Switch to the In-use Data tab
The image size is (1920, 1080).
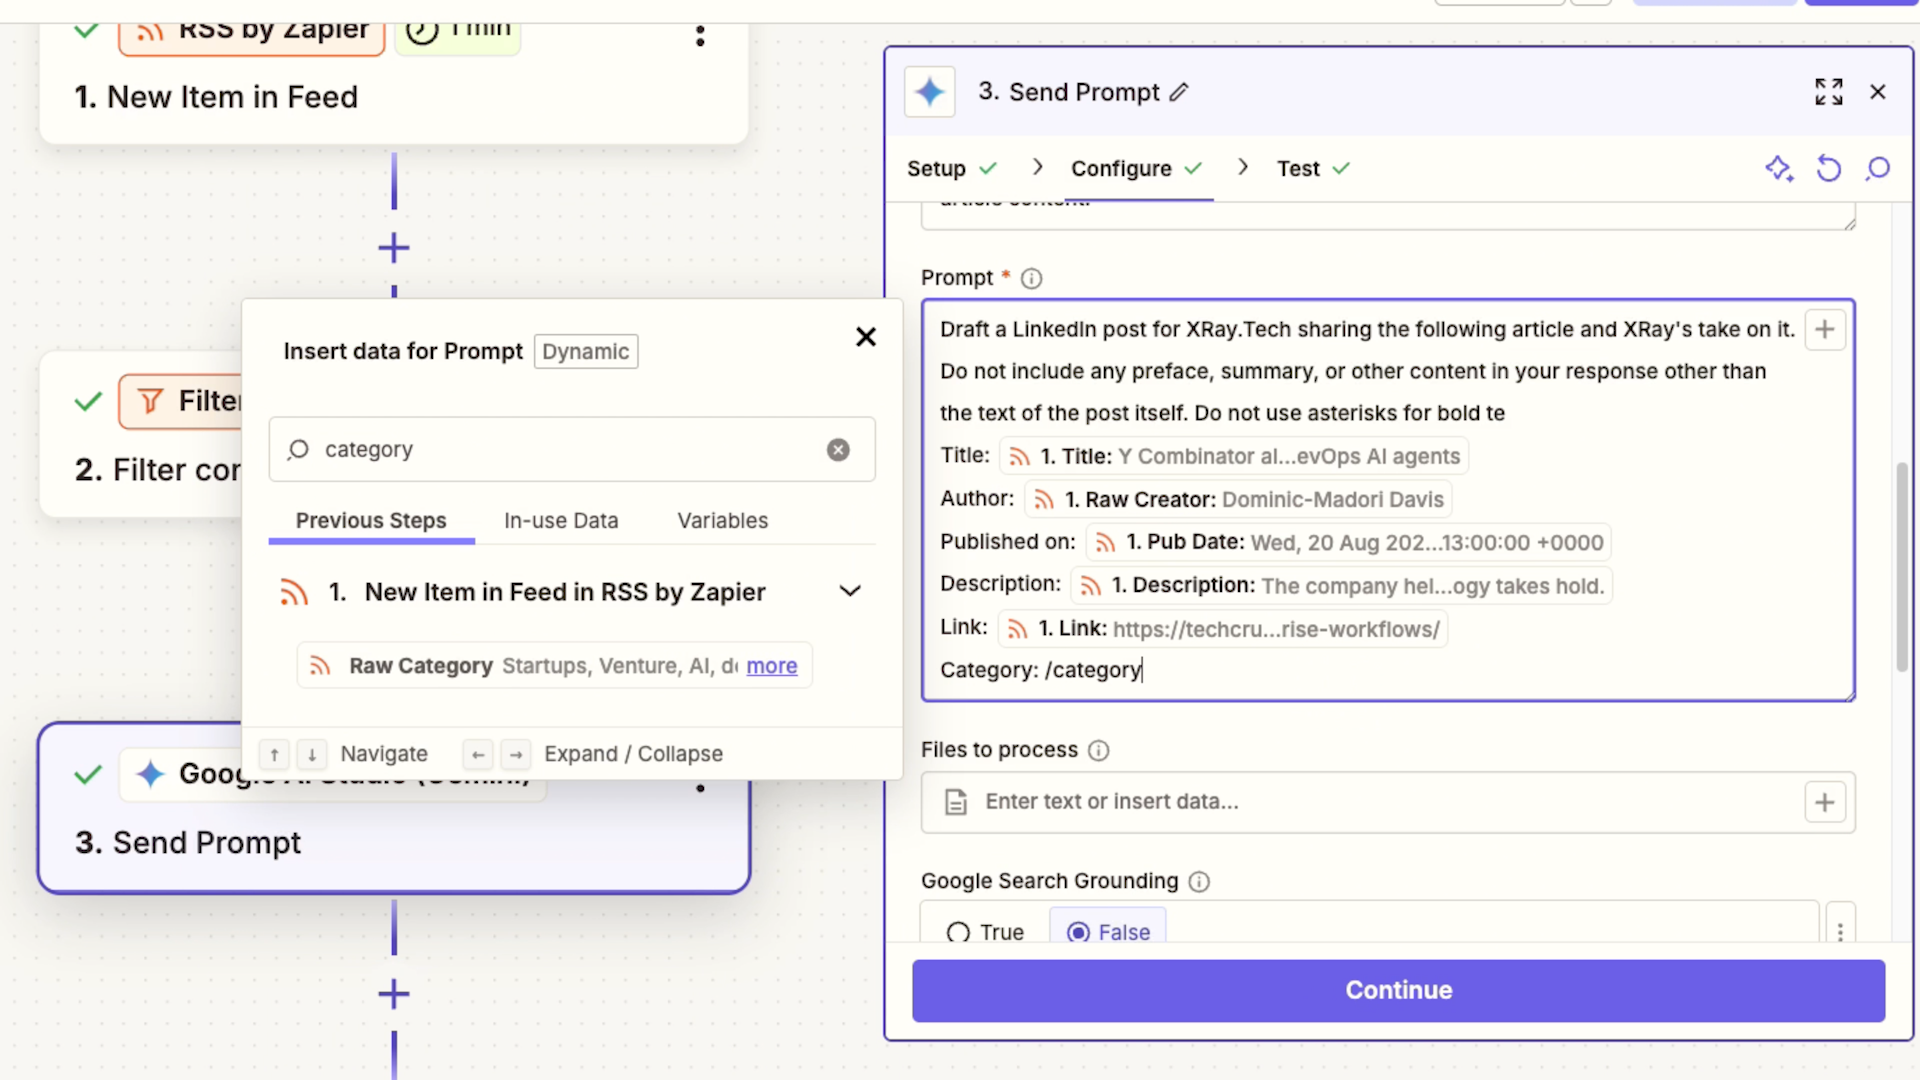pos(561,520)
